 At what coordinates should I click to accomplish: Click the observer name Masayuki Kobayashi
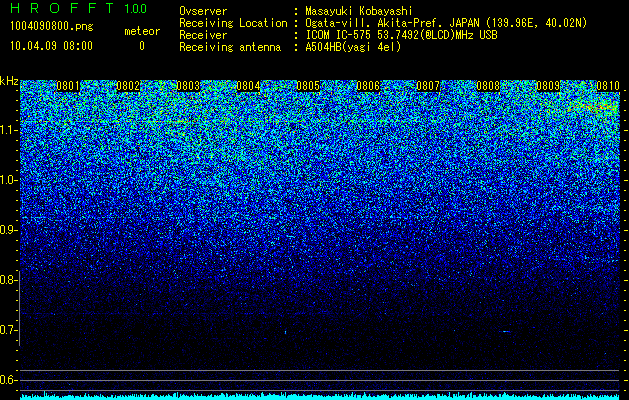pos(359,11)
